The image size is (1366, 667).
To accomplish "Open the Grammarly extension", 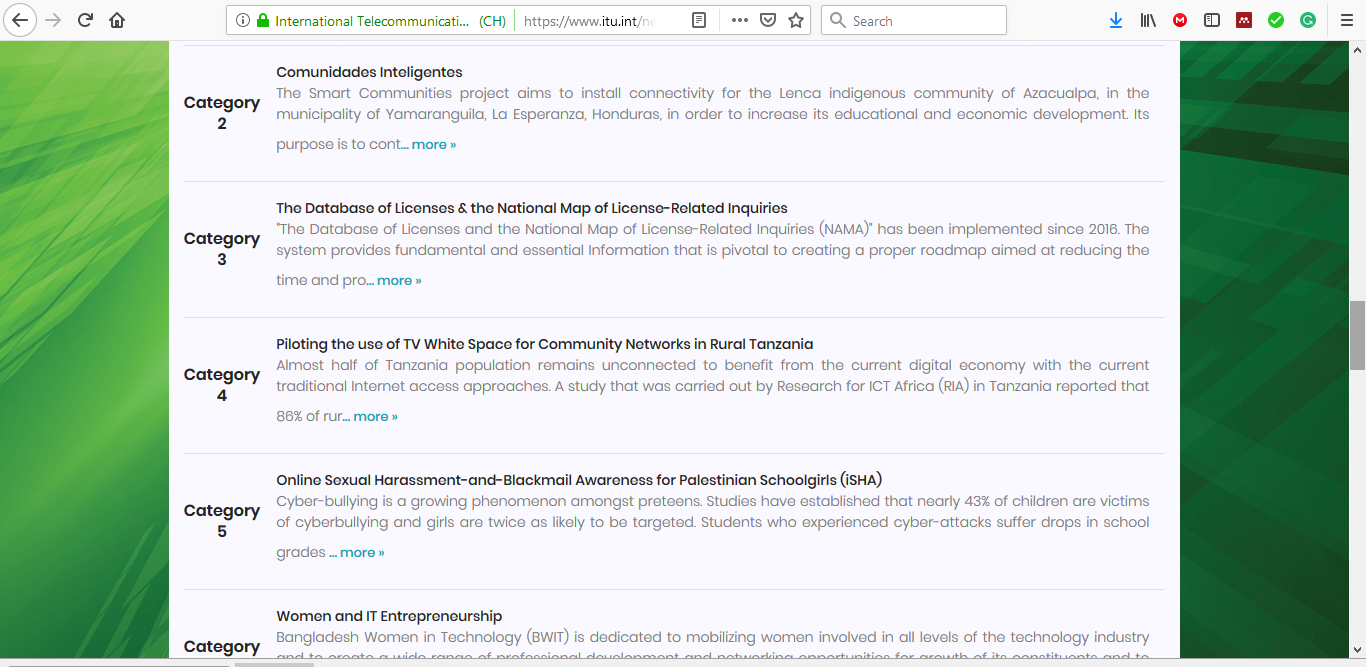I will tap(1308, 20).
